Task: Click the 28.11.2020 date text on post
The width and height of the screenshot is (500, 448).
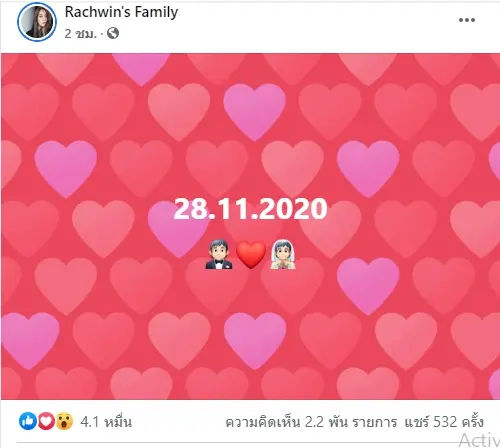Action: [250, 209]
